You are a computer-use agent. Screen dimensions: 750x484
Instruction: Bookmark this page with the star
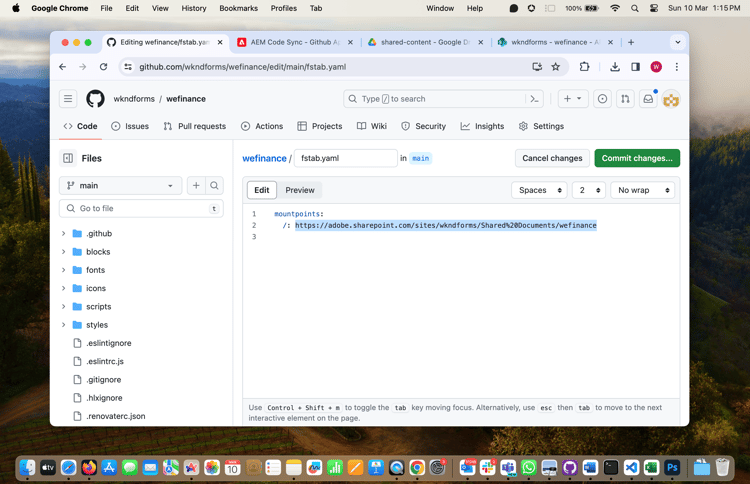[555, 67]
